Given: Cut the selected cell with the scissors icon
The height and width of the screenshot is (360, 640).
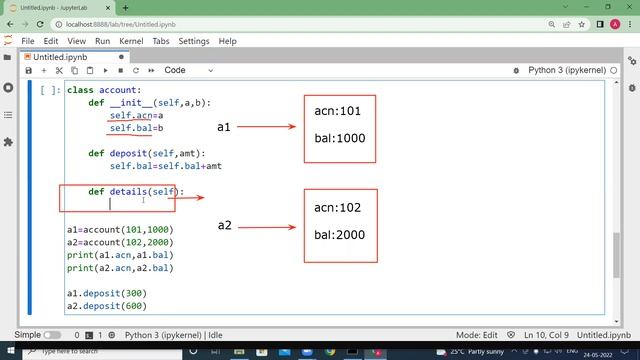Looking at the screenshot, I should coord(59,71).
